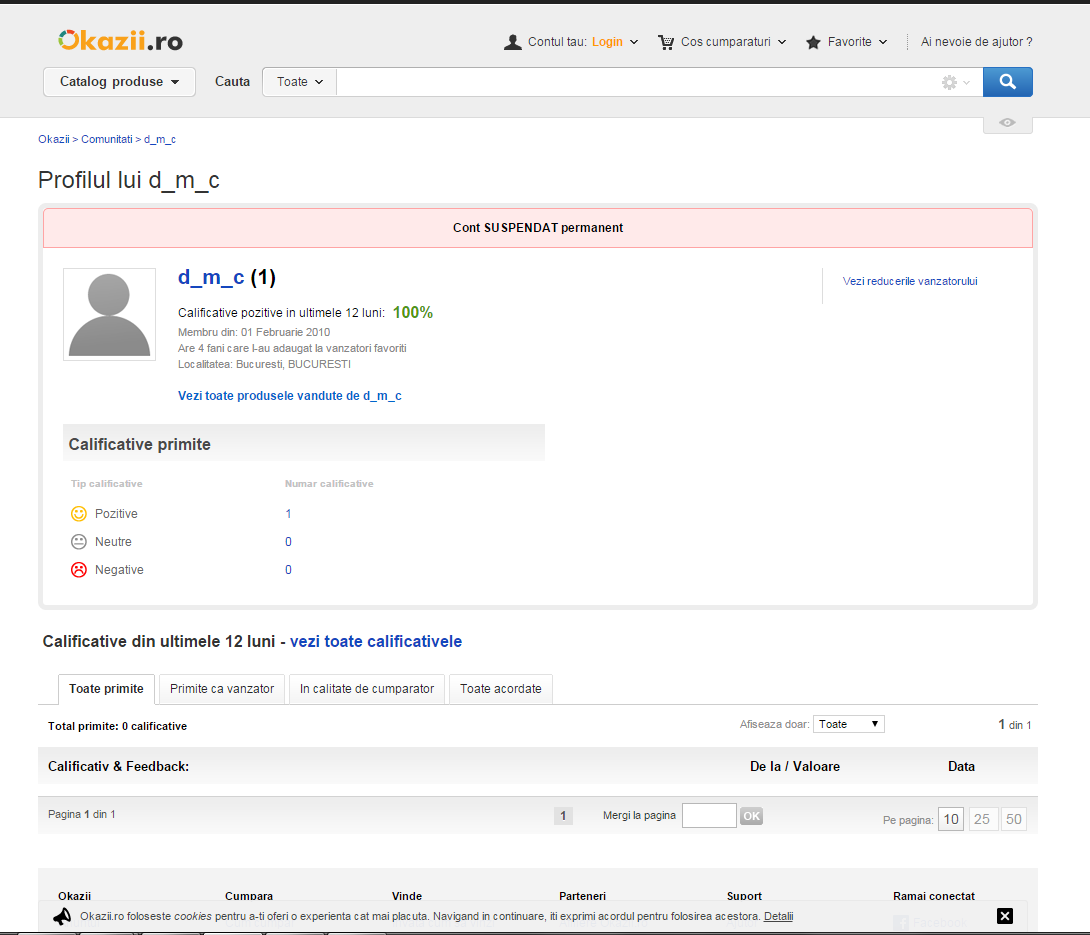Click the Negative frowning face icon
Image resolution: width=1090 pixels, height=935 pixels.
point(78,569)
